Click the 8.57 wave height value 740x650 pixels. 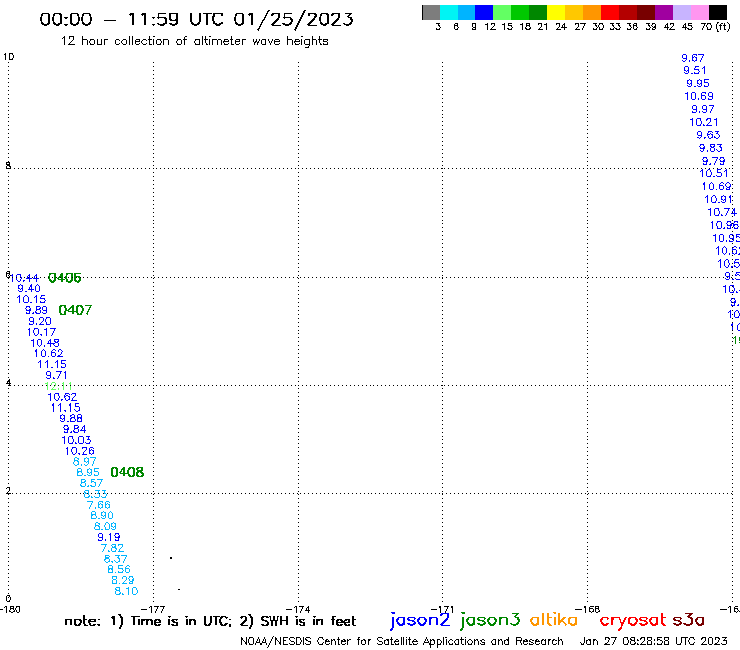pos(91,483)
